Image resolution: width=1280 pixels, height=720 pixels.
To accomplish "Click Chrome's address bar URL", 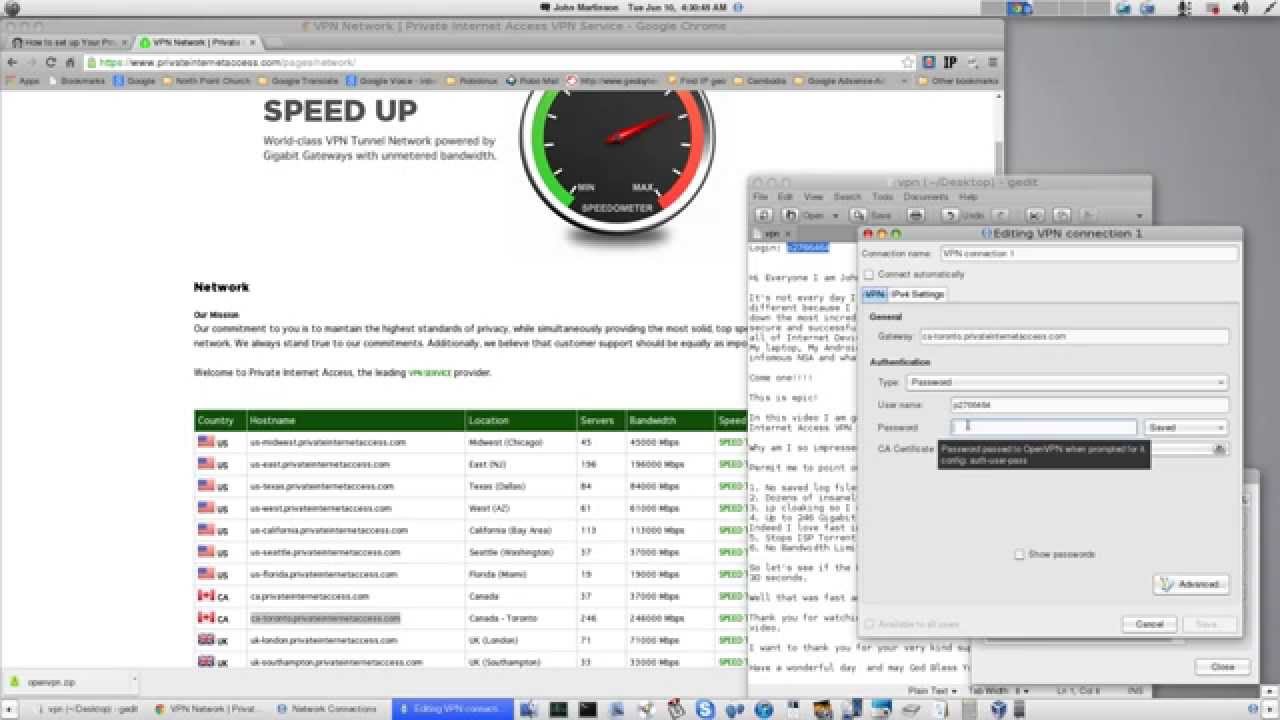I will pyautogui.click(x=227, y=62).
